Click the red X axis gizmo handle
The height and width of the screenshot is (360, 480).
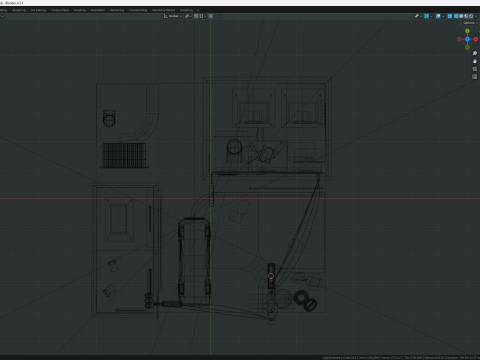(476, 39)
